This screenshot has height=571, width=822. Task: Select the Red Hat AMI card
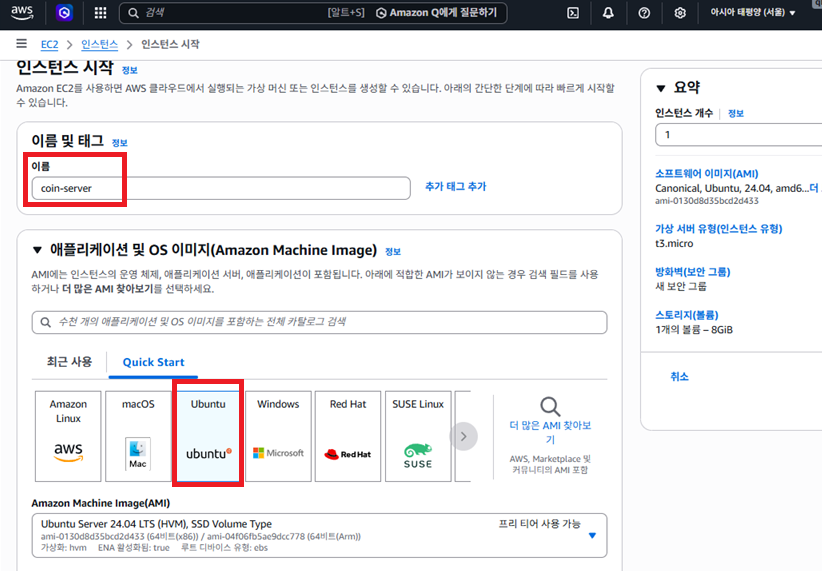pyautogui.click(x=348, y=436)
